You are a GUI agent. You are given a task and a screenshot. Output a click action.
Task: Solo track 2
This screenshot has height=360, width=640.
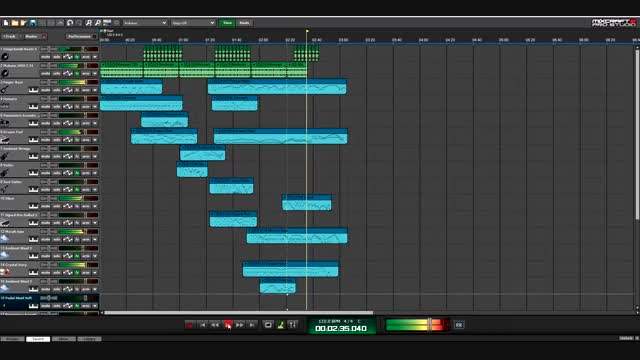pos(57,73)
